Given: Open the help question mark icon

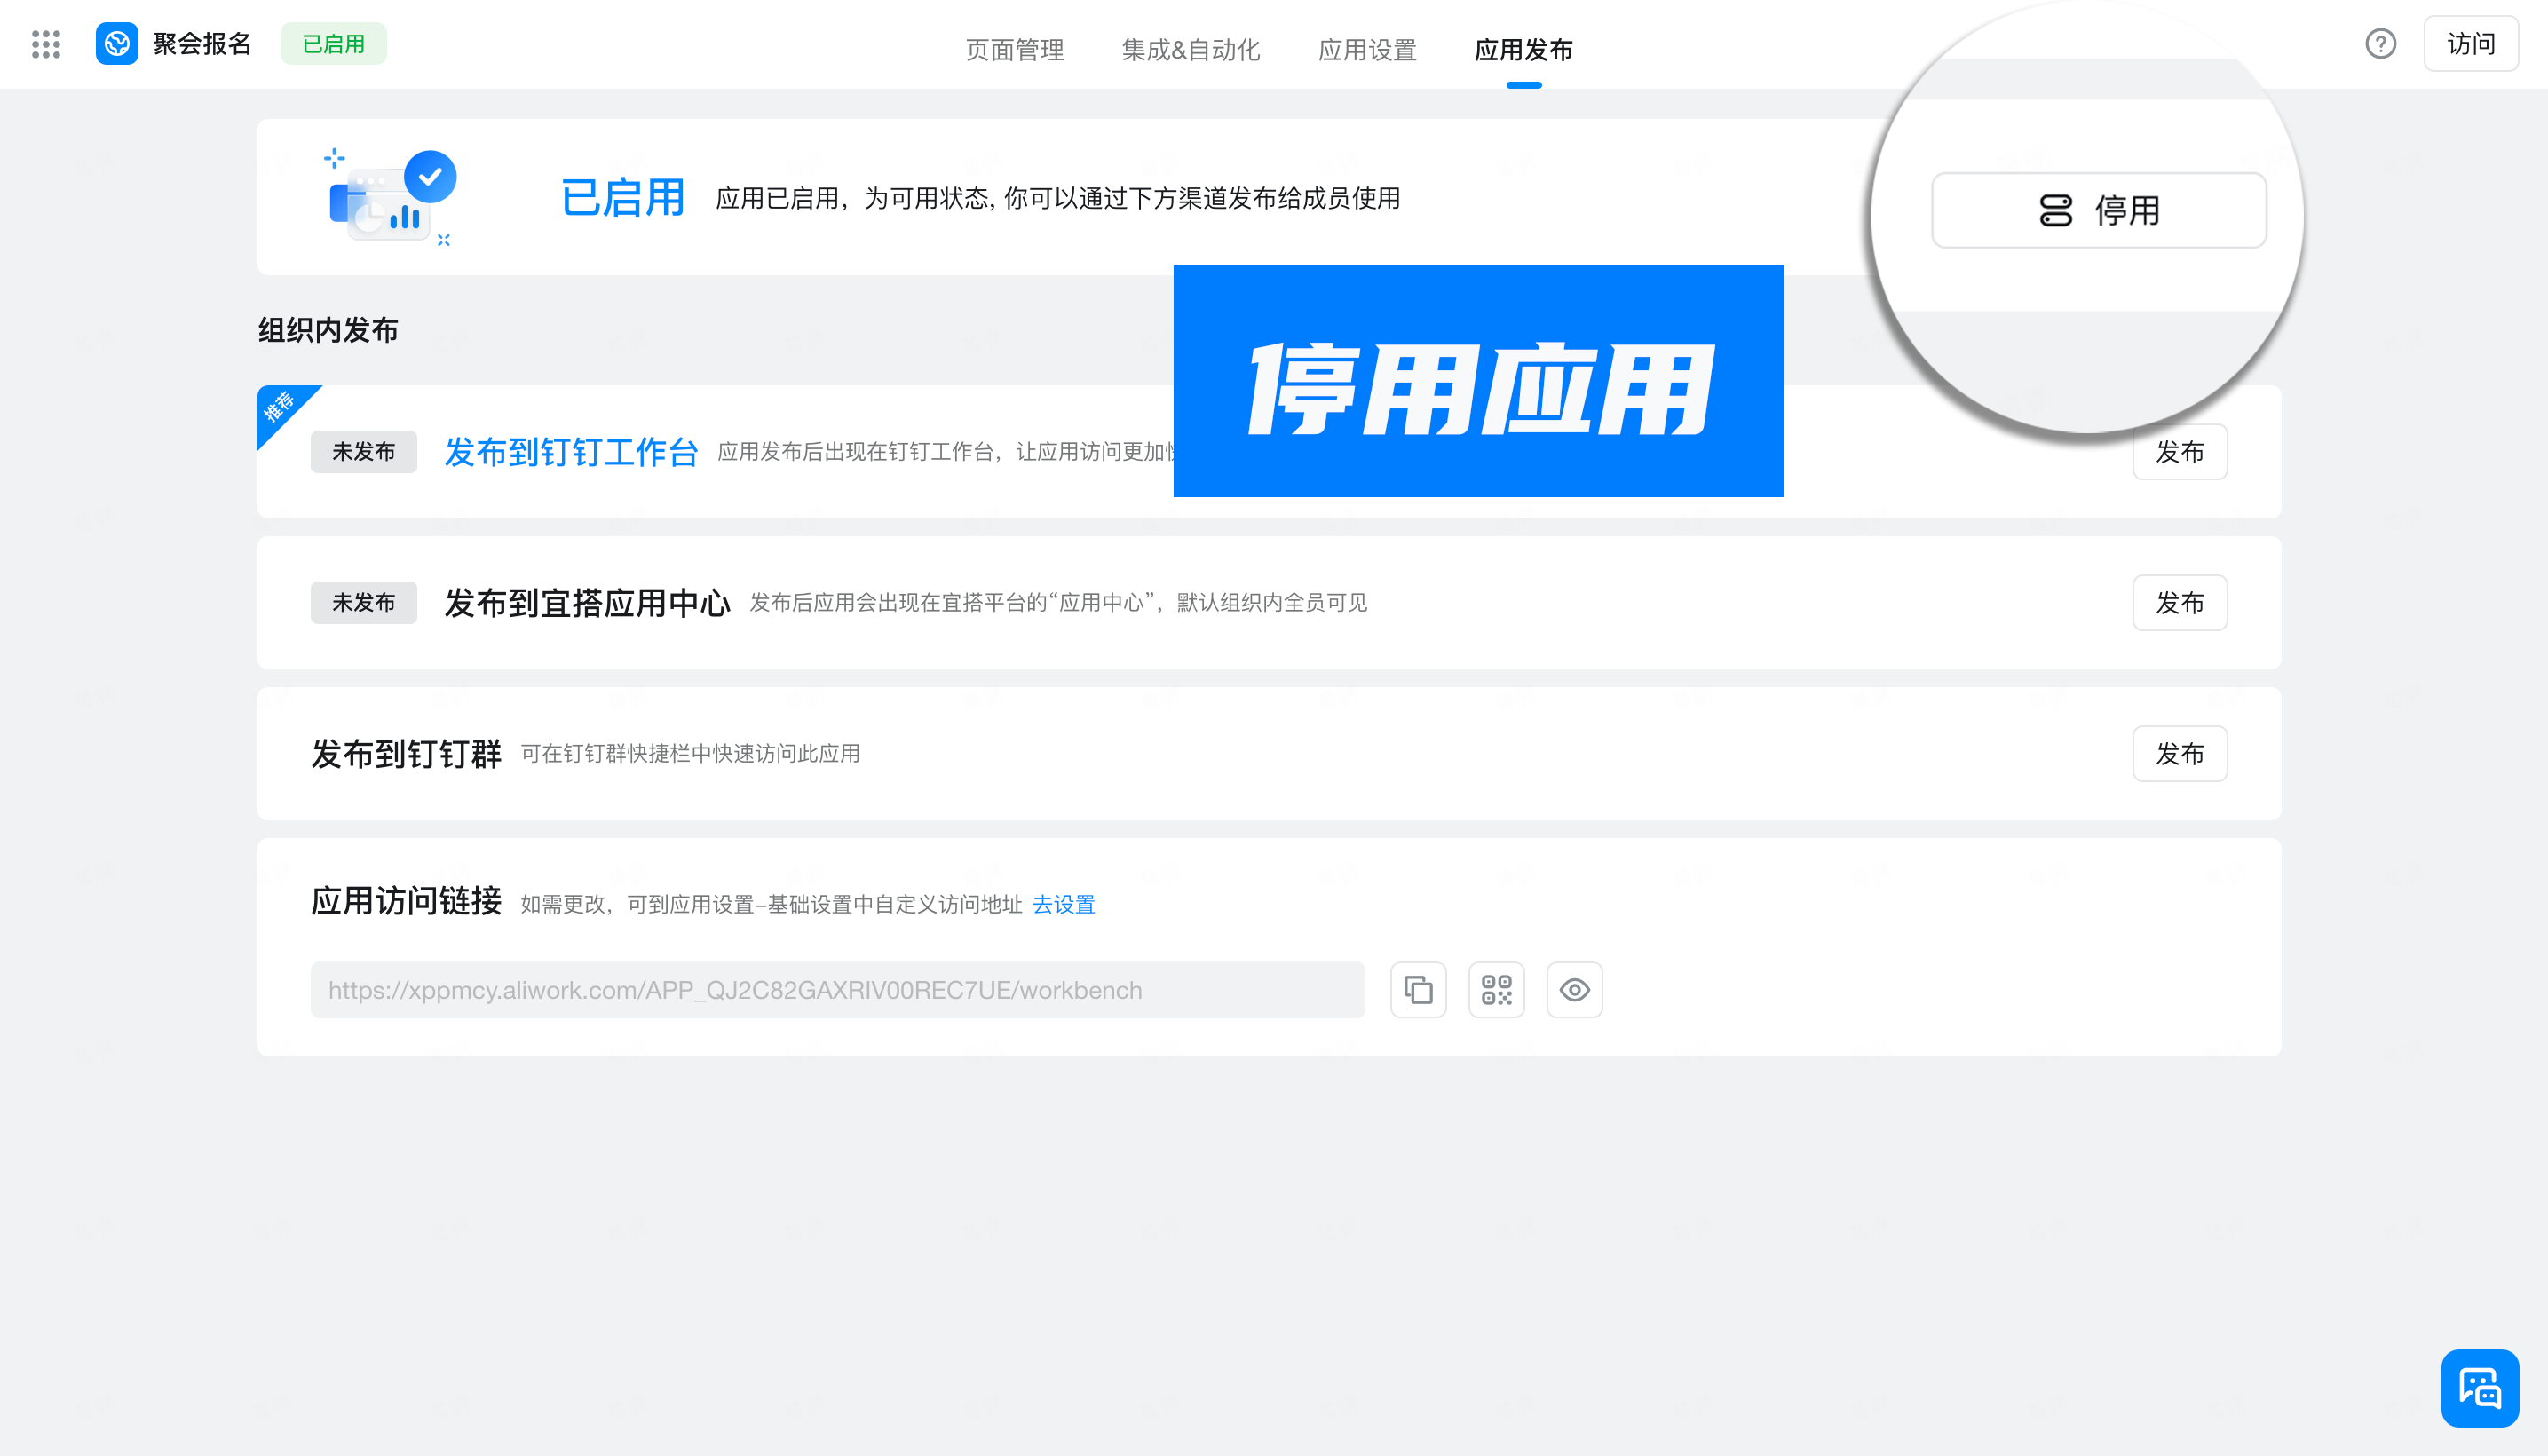Looking at the screenshot, I should (x=2380, y=44).
